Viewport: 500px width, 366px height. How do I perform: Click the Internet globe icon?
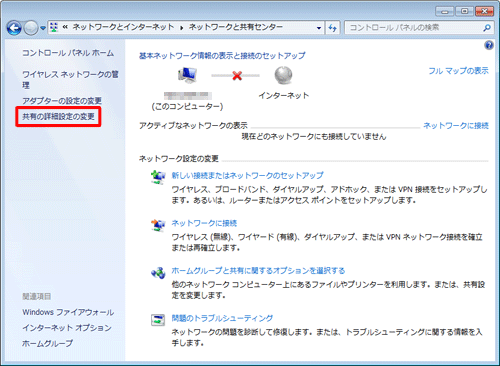pos(283,75)
